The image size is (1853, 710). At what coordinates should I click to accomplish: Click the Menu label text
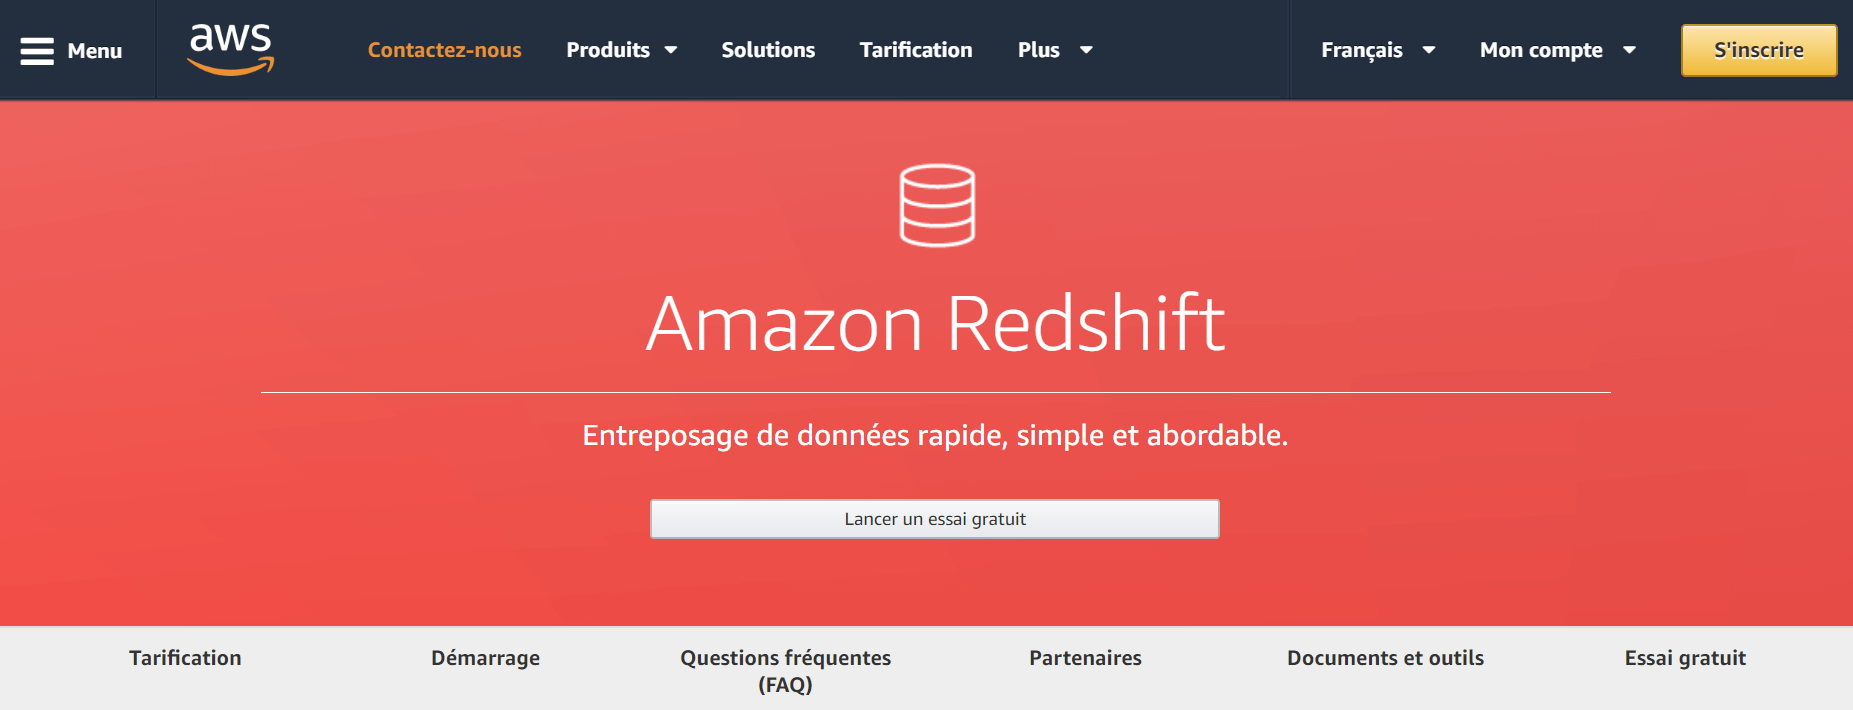point(95,51)
